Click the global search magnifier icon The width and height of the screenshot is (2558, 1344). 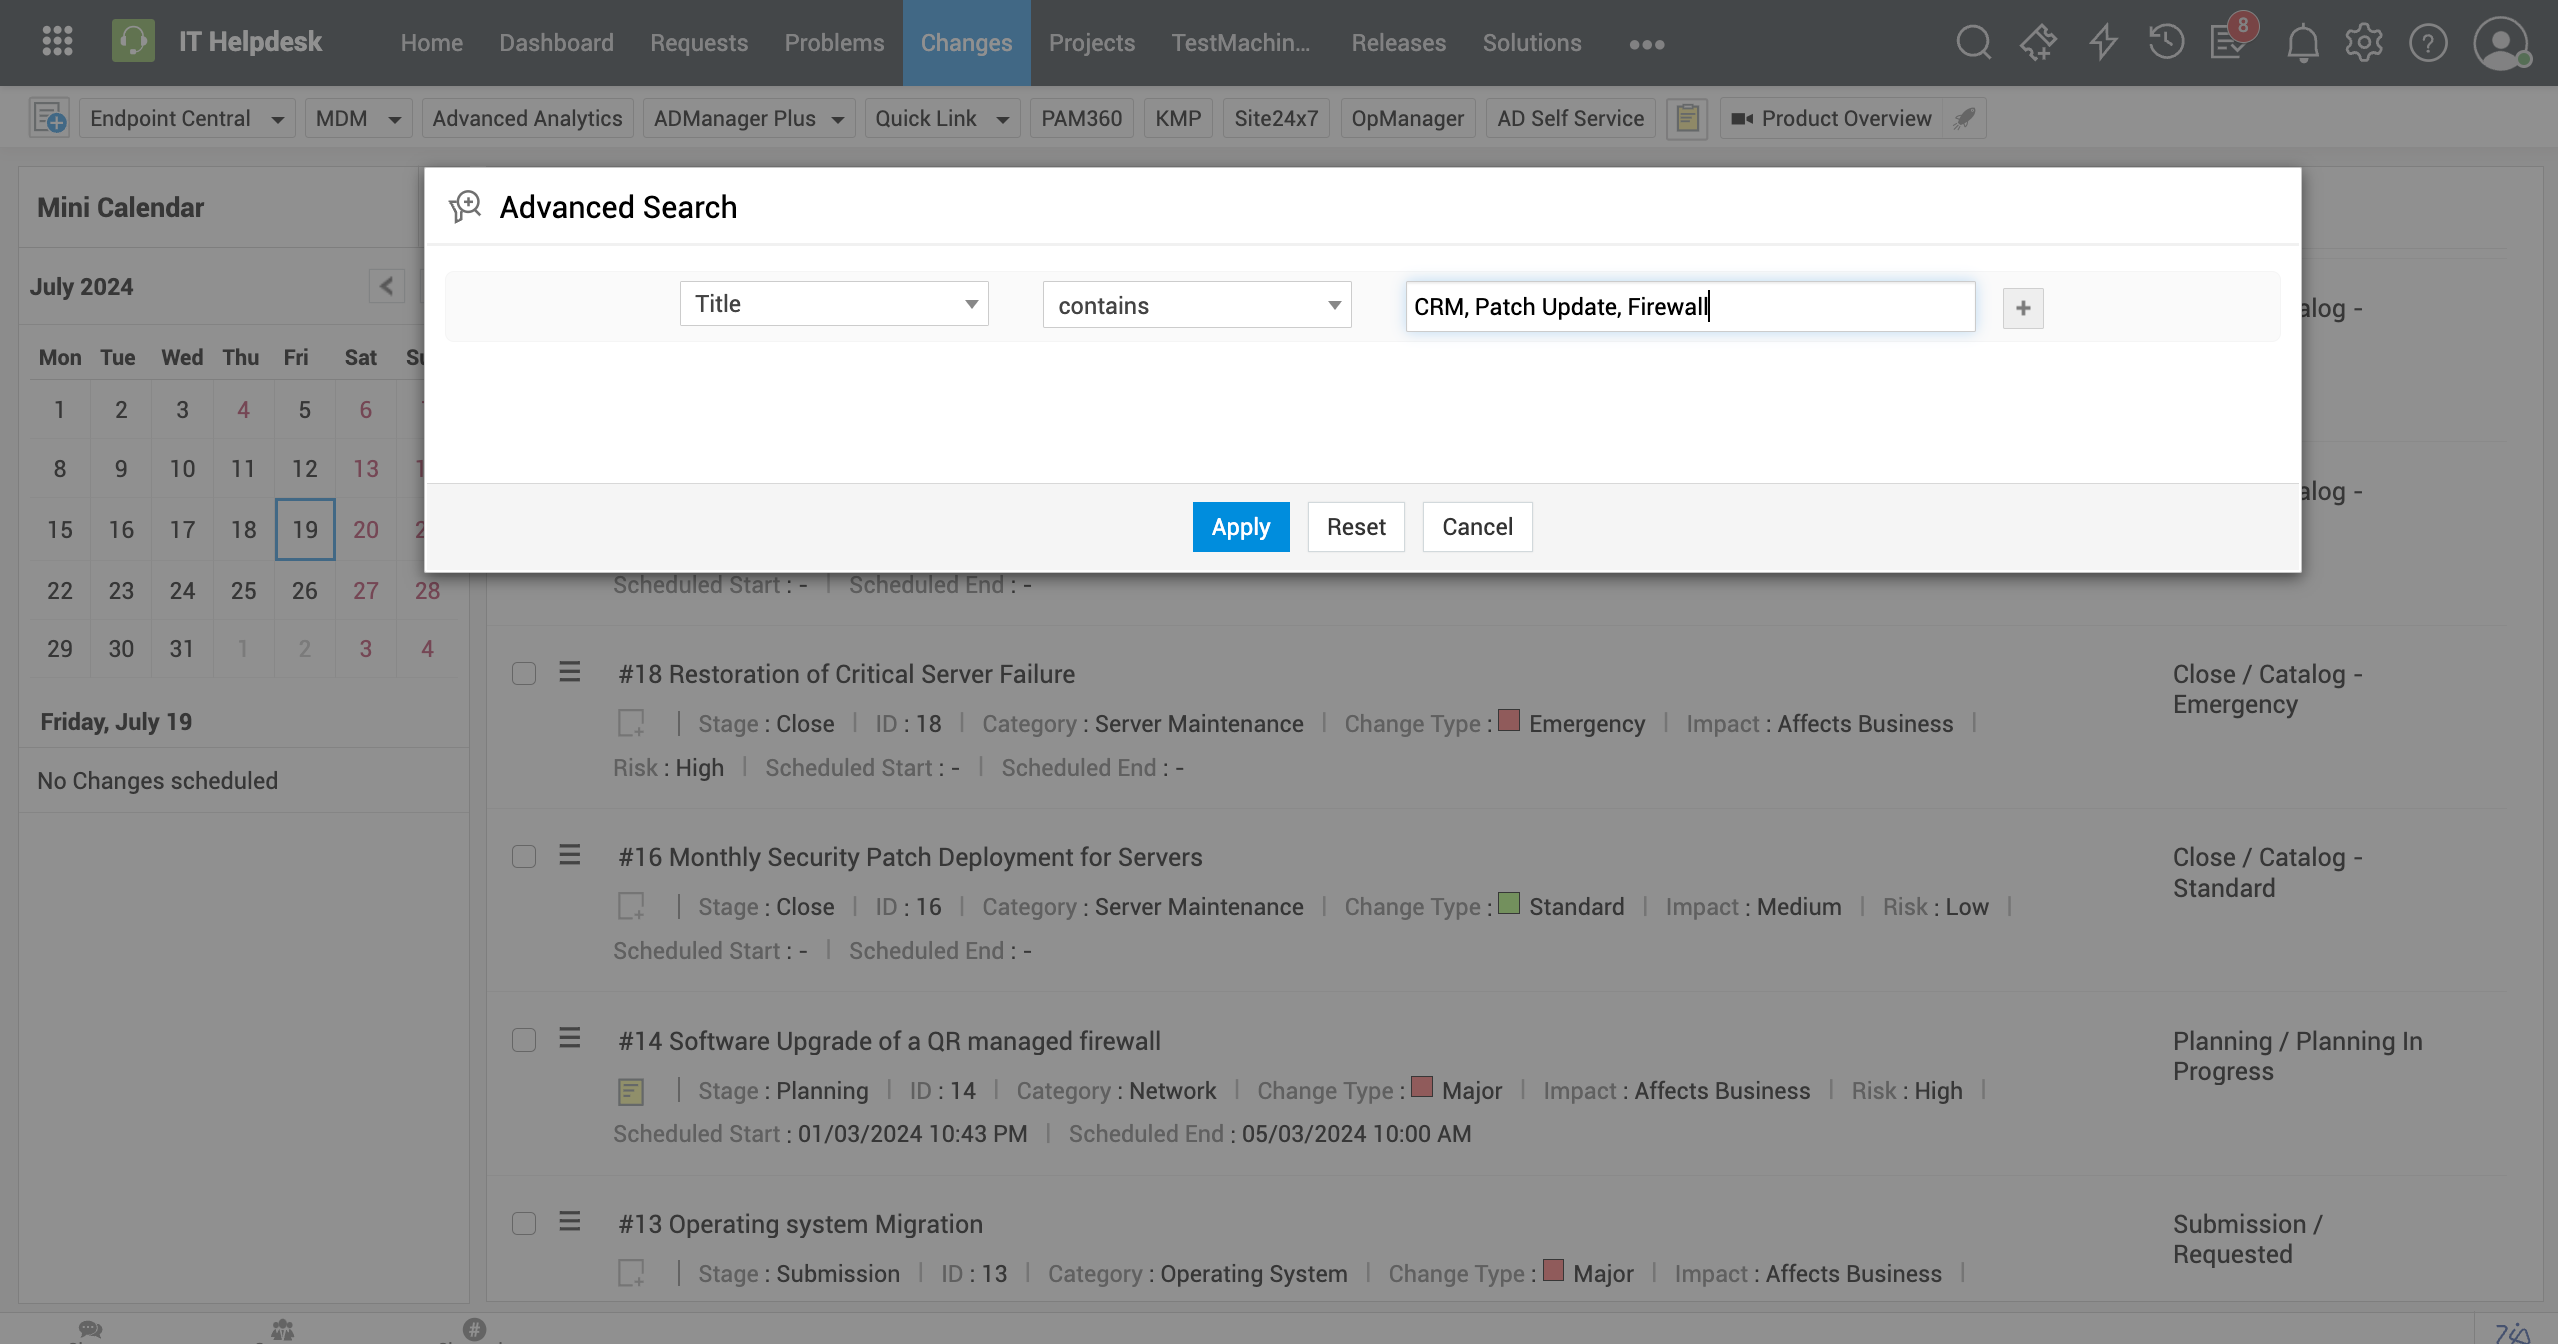coord(1973,42)
